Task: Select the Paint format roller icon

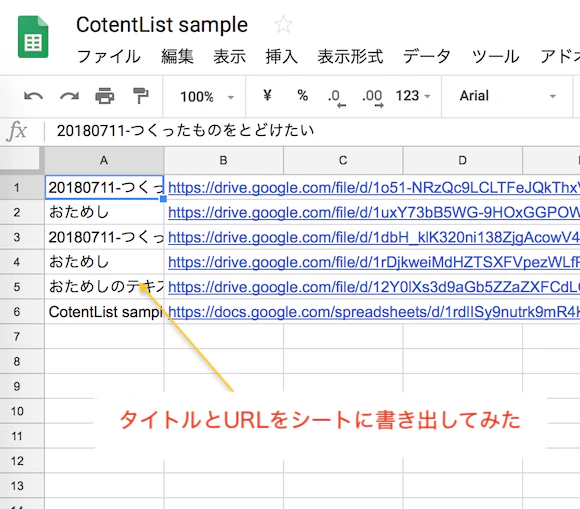Action: click(x=141, y=96)
